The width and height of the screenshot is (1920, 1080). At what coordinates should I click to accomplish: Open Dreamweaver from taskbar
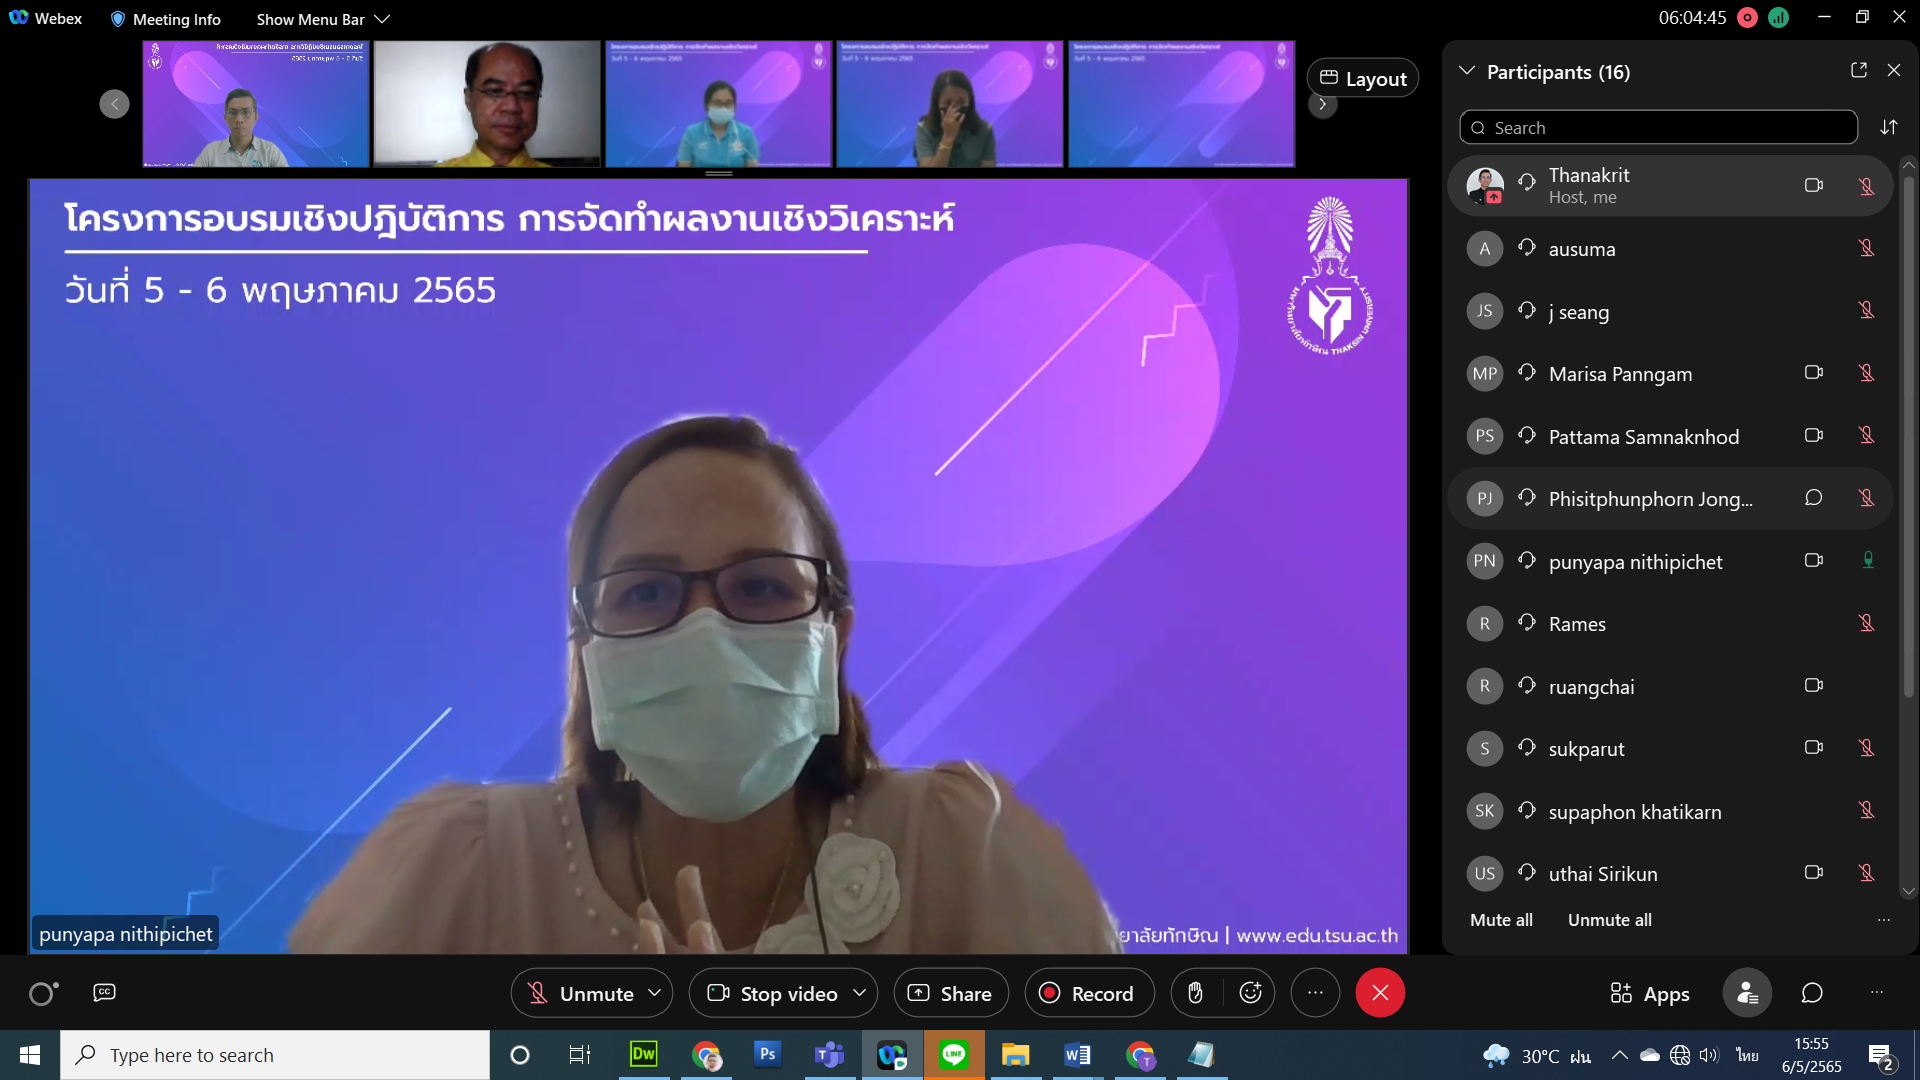[644, 1055]
